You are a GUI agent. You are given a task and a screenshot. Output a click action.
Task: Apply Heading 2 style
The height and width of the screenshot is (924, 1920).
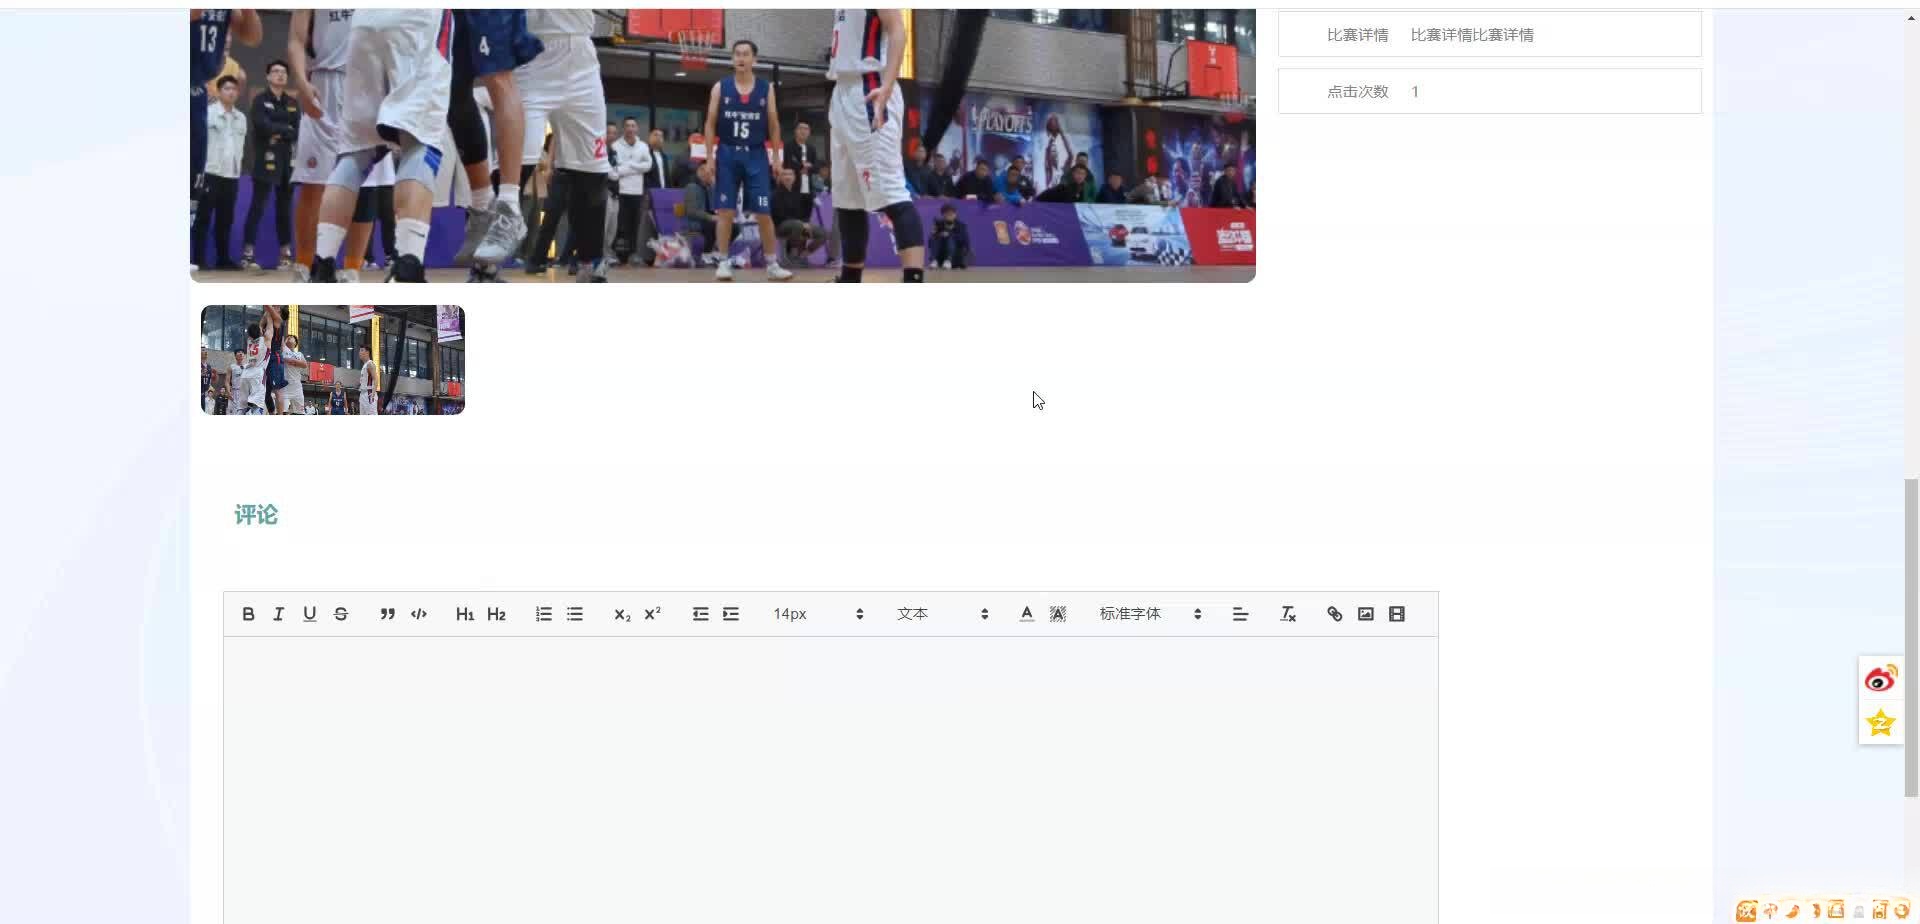pyautogui.click(x=496, y=614)
